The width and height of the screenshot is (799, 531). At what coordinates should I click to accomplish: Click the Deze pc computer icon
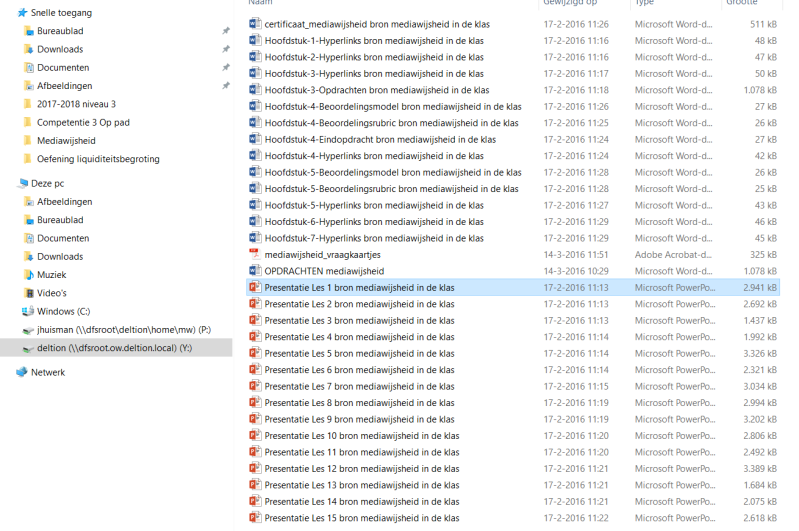(x=23, y=183)
